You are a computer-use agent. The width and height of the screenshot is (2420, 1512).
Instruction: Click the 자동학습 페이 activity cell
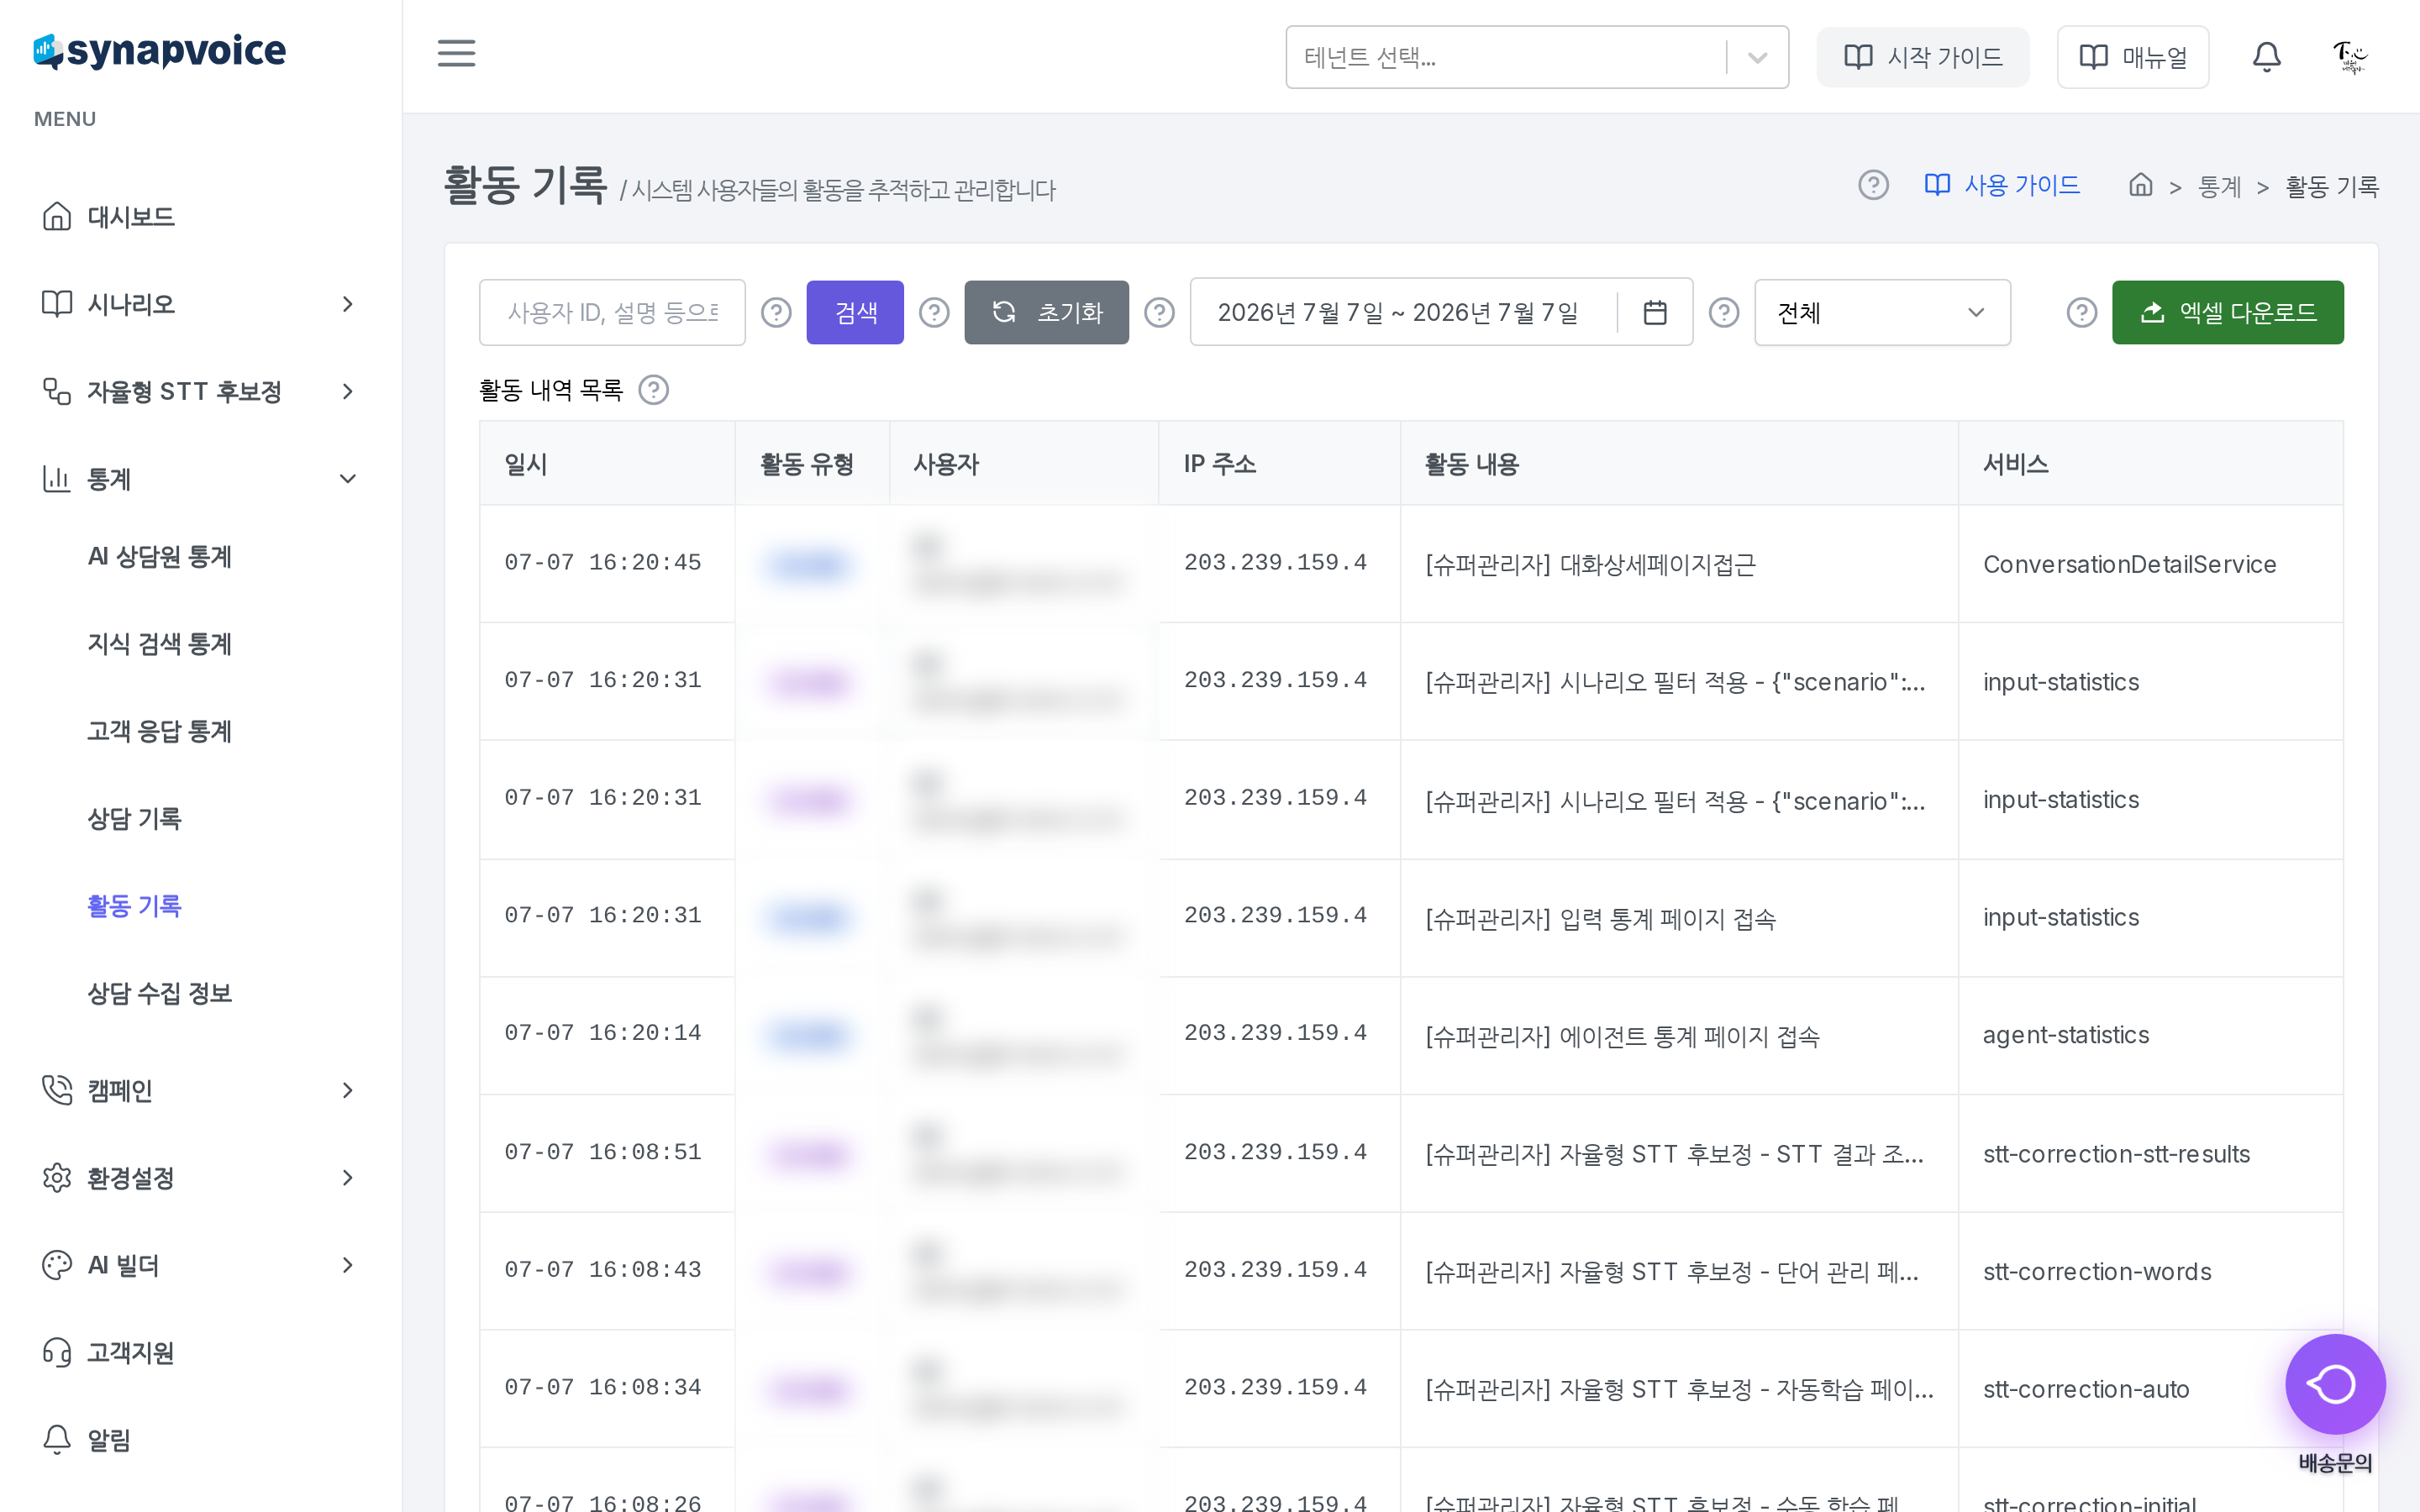point(1679,1389)
